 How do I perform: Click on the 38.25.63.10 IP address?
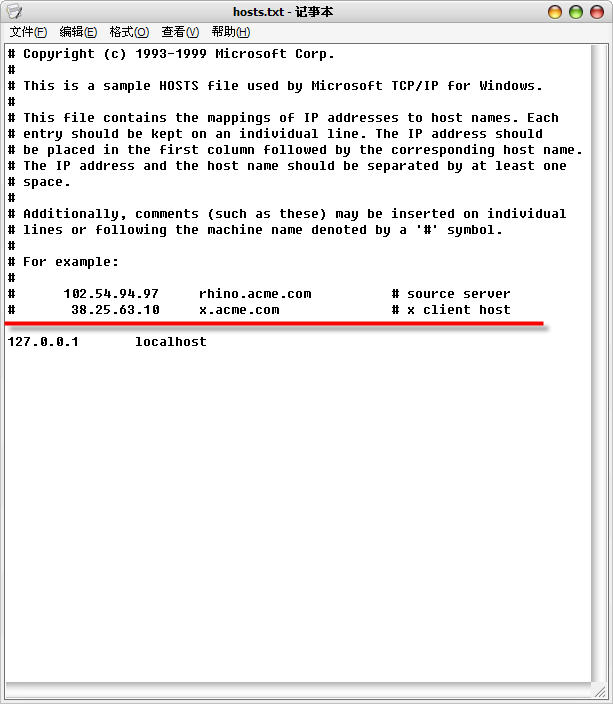pos(115,310)
